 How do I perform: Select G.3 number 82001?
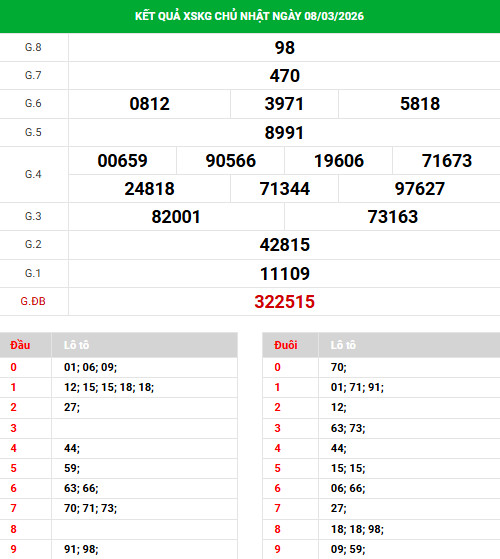point(176,217)
